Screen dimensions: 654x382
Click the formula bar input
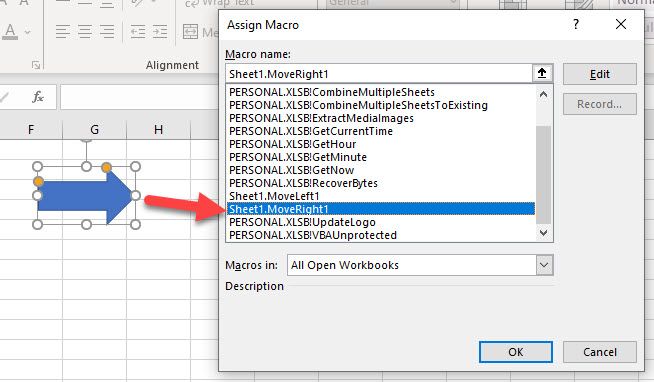point(139,97)
